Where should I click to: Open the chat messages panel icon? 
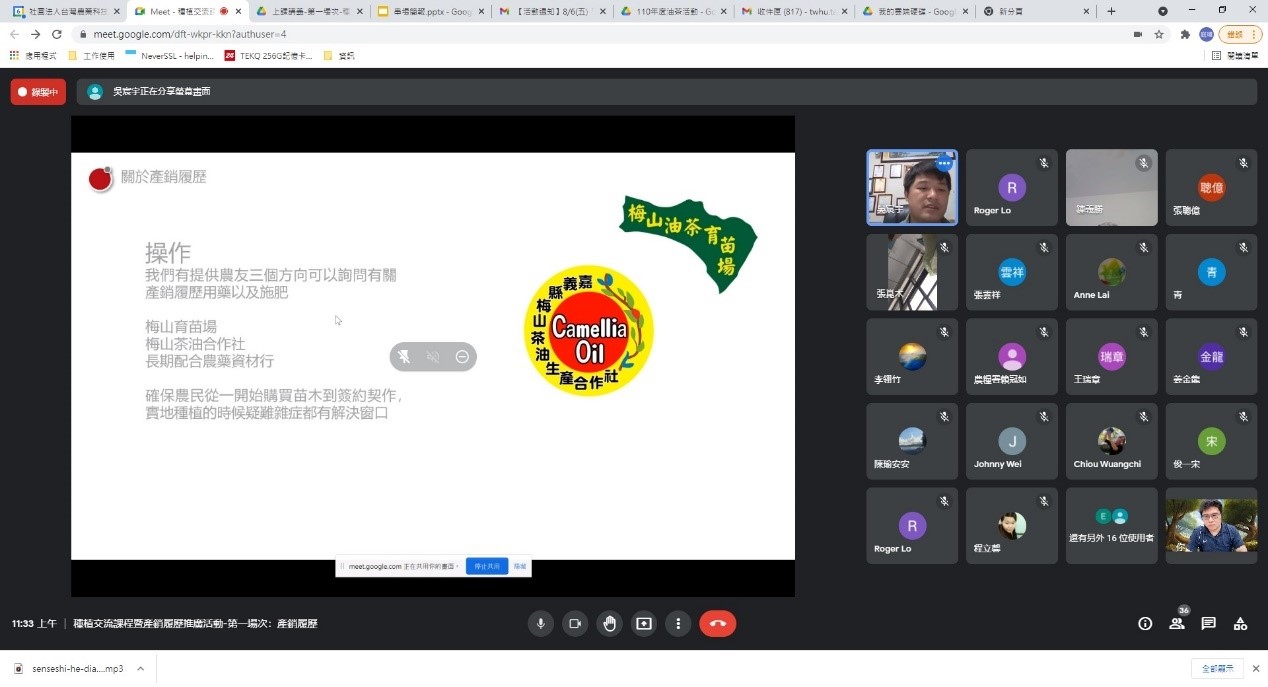(1208, 623)
